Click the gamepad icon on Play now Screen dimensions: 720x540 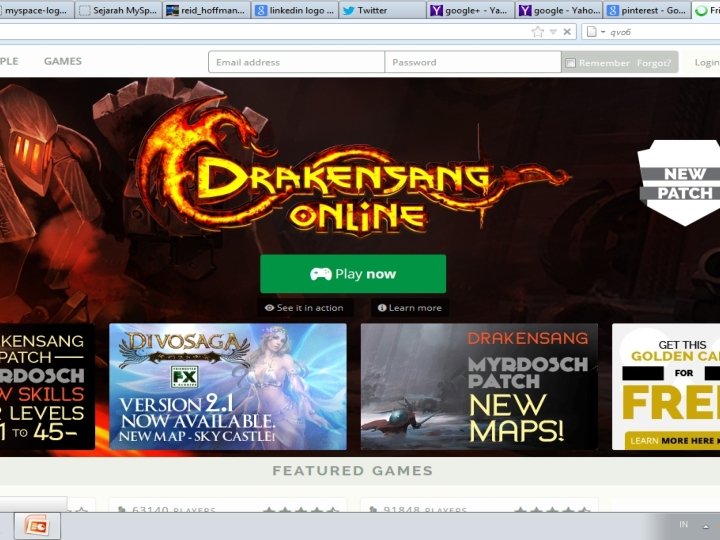tap(321, 274)
